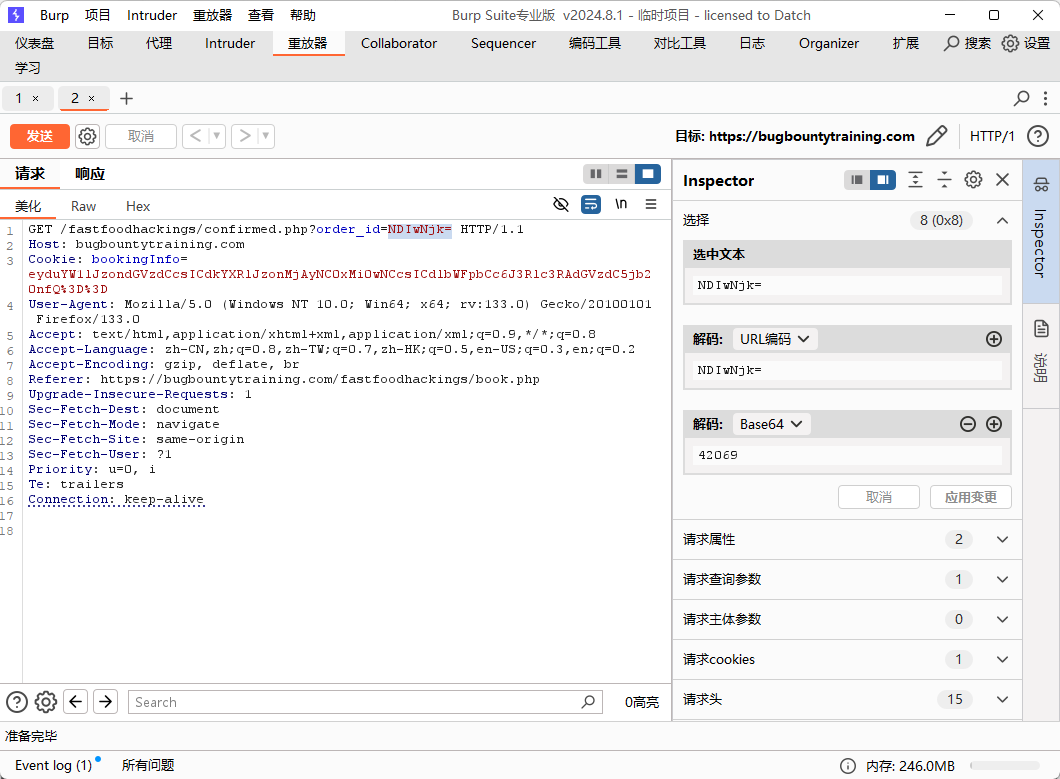The height and width of the screenshot is (779, 1060).
Task: Expand the 请求头 section
Action: (x=1003, y=699)
